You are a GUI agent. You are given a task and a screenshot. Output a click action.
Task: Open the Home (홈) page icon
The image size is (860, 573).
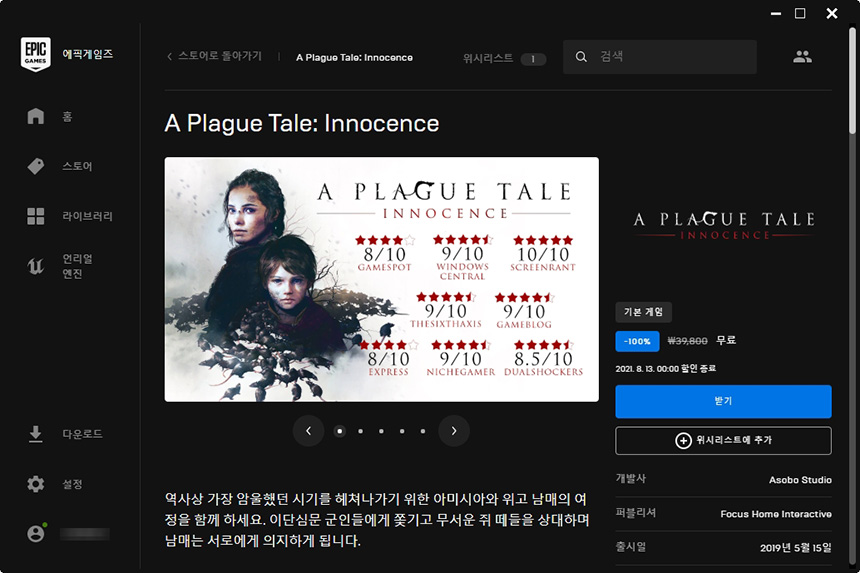[36, 116]
